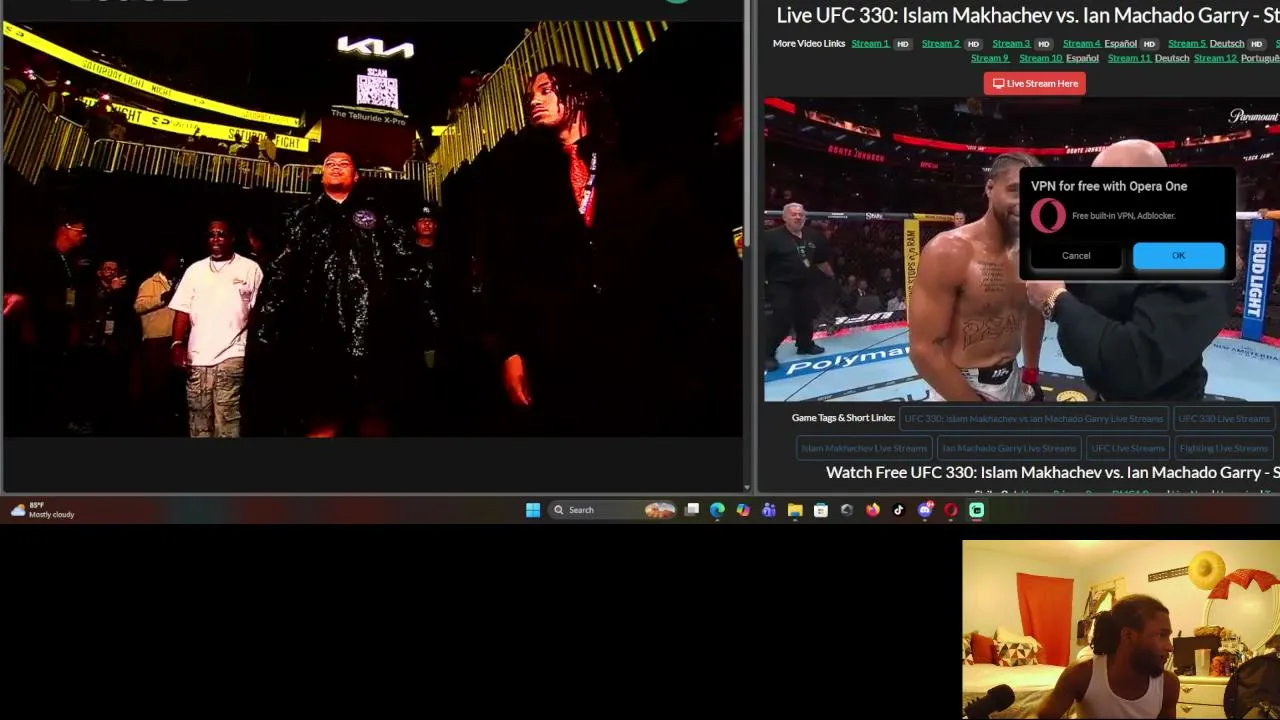The height and width of the screenshot is (720, 1280).
Task: Open the green streaming app in the taskbar
Action: point(977,510)
